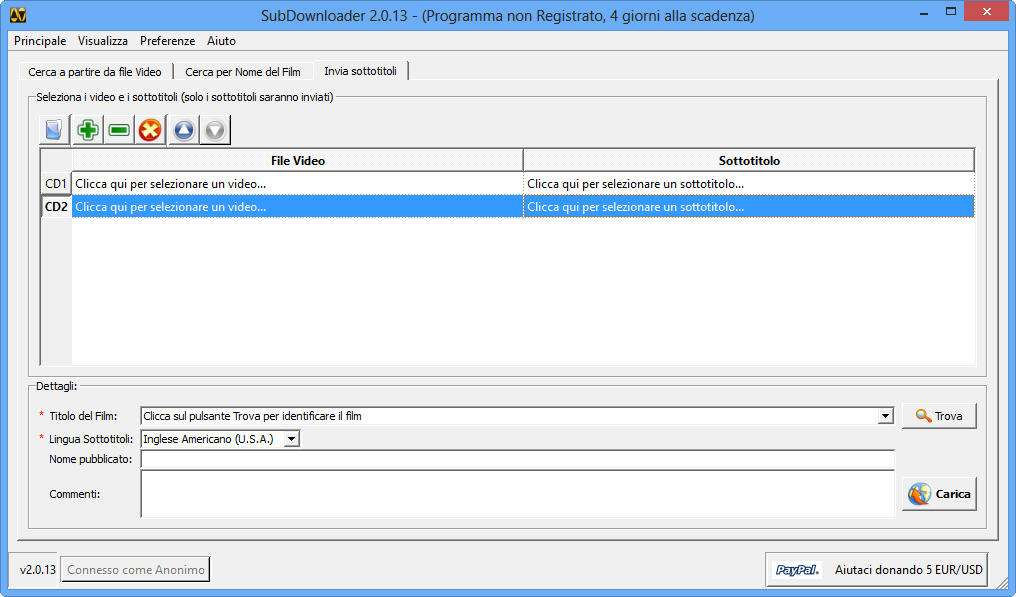
Task: Select the Invia sottotitoli tab
Action: pyautogui.click(x=360, y=71)
